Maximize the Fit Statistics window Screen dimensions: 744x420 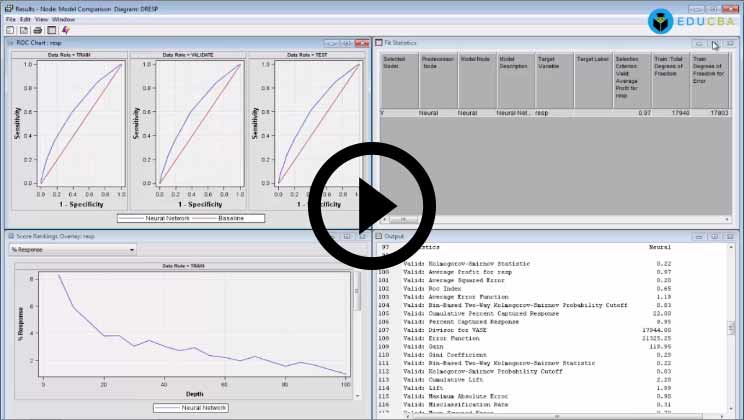click(x=715, y=43)
